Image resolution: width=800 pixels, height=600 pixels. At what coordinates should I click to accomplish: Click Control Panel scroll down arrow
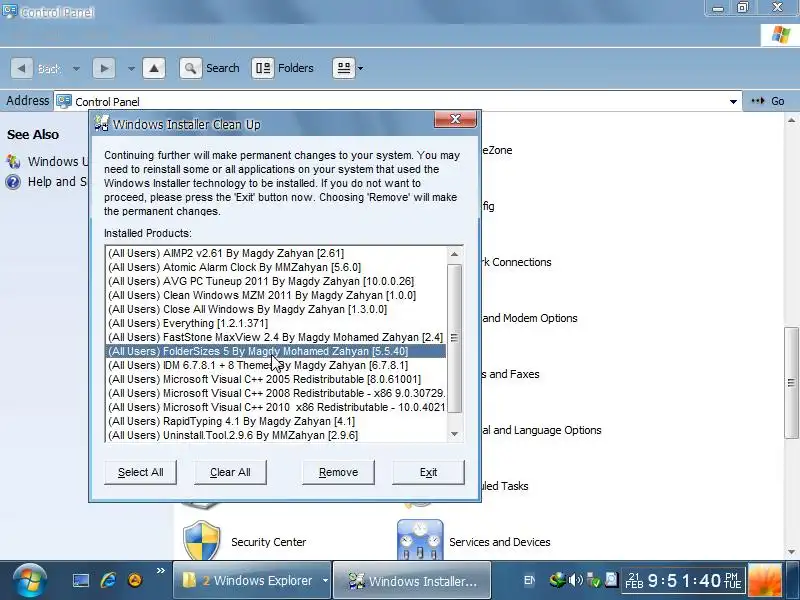pyautogui.click(x=791, y=552)
